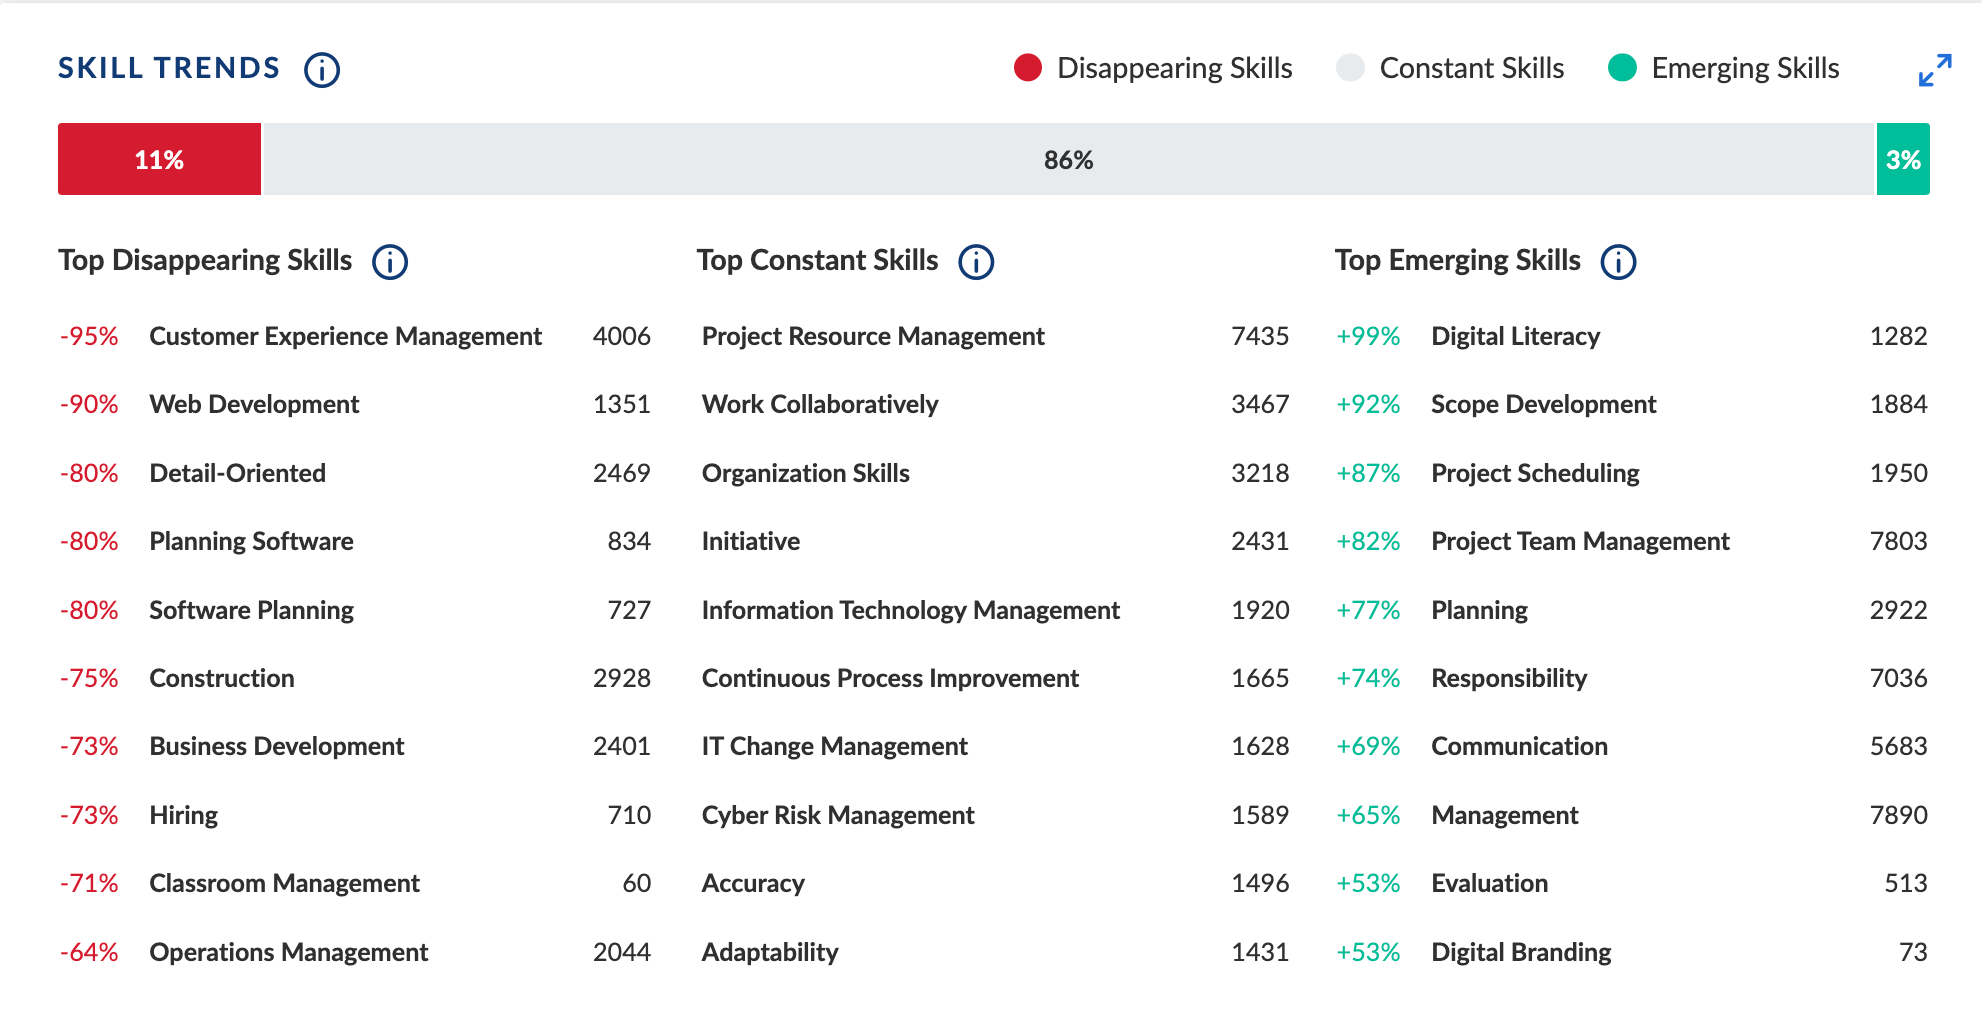Click Software Planning skill
Image resolution: width=1982 pixels, height=1034 pixels.
(251, 610)
